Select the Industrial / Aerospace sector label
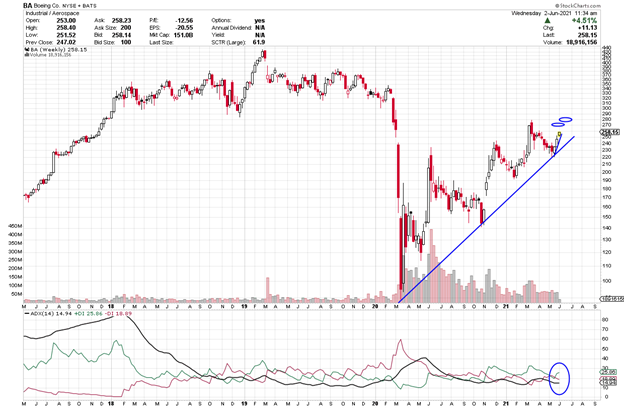This screenshot has width=624, height=408. click(x=52, y=13)
